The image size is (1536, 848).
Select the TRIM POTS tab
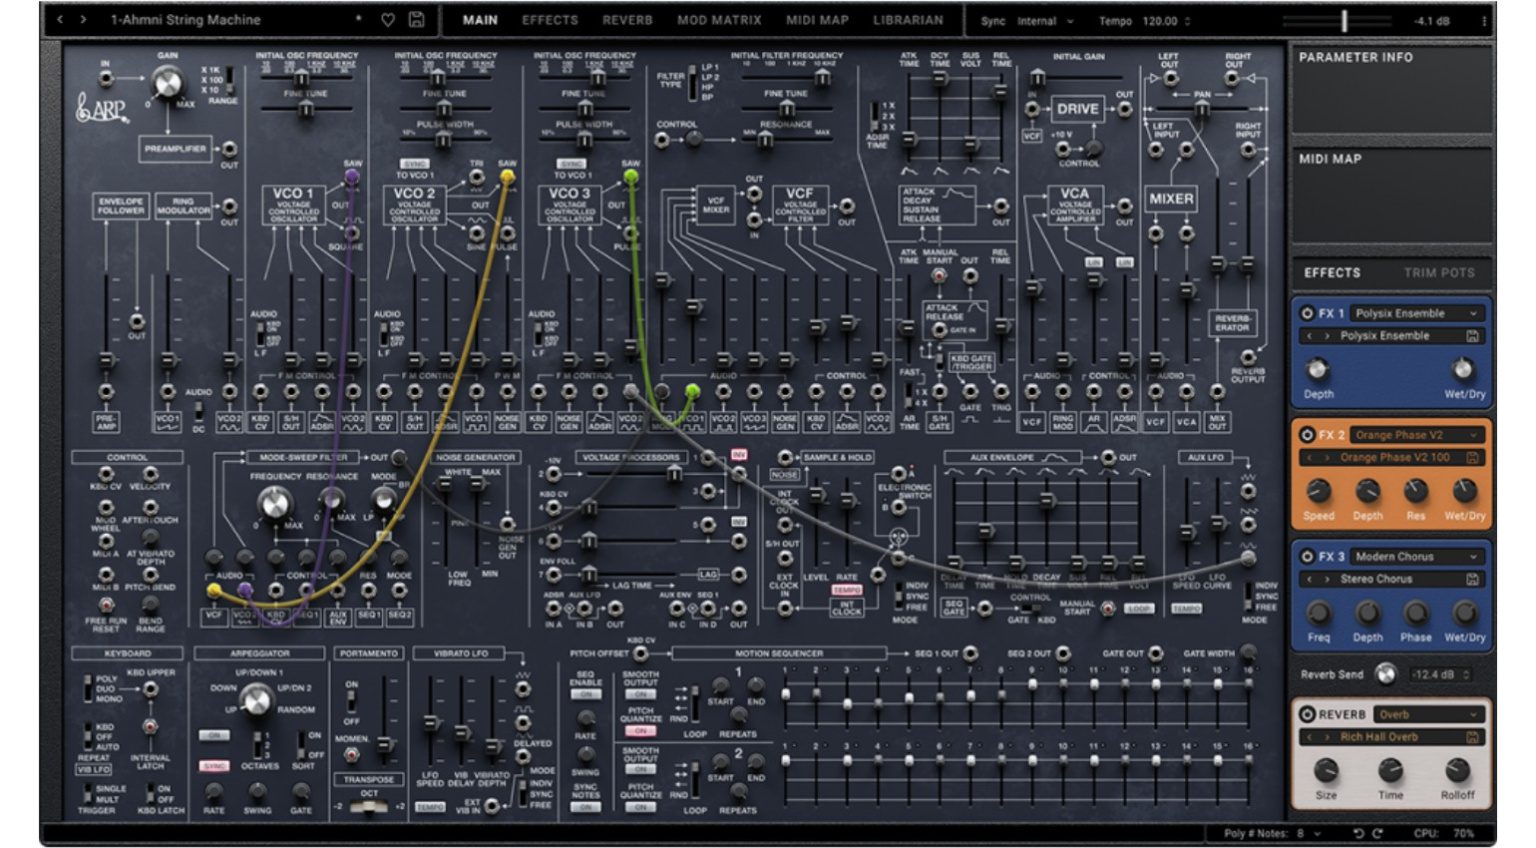tap(1442, 272)
